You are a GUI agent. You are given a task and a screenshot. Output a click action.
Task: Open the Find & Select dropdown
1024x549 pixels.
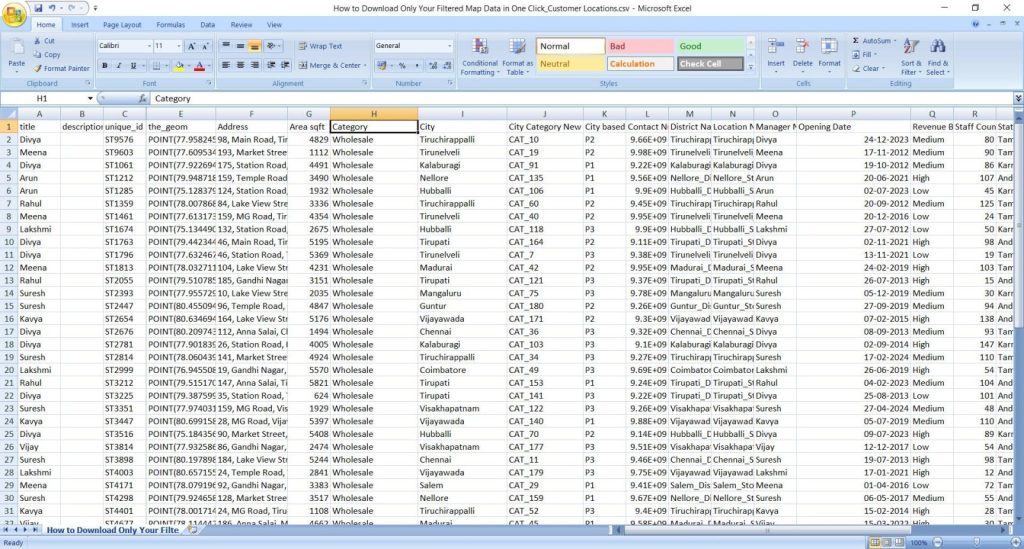point(938,57)
